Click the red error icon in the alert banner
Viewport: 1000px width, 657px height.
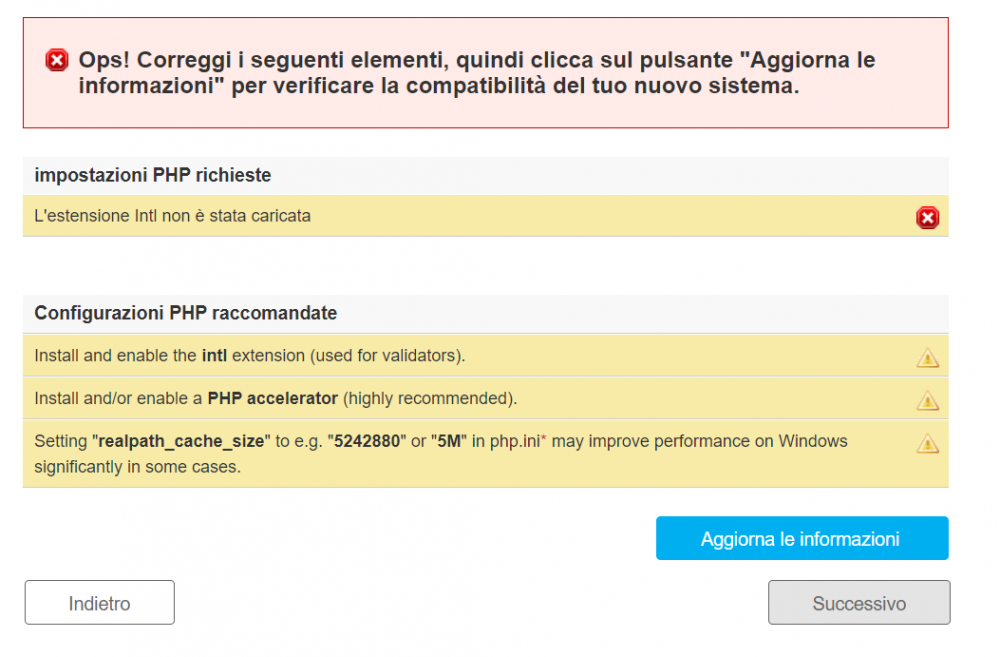click(x=56, y=60)
